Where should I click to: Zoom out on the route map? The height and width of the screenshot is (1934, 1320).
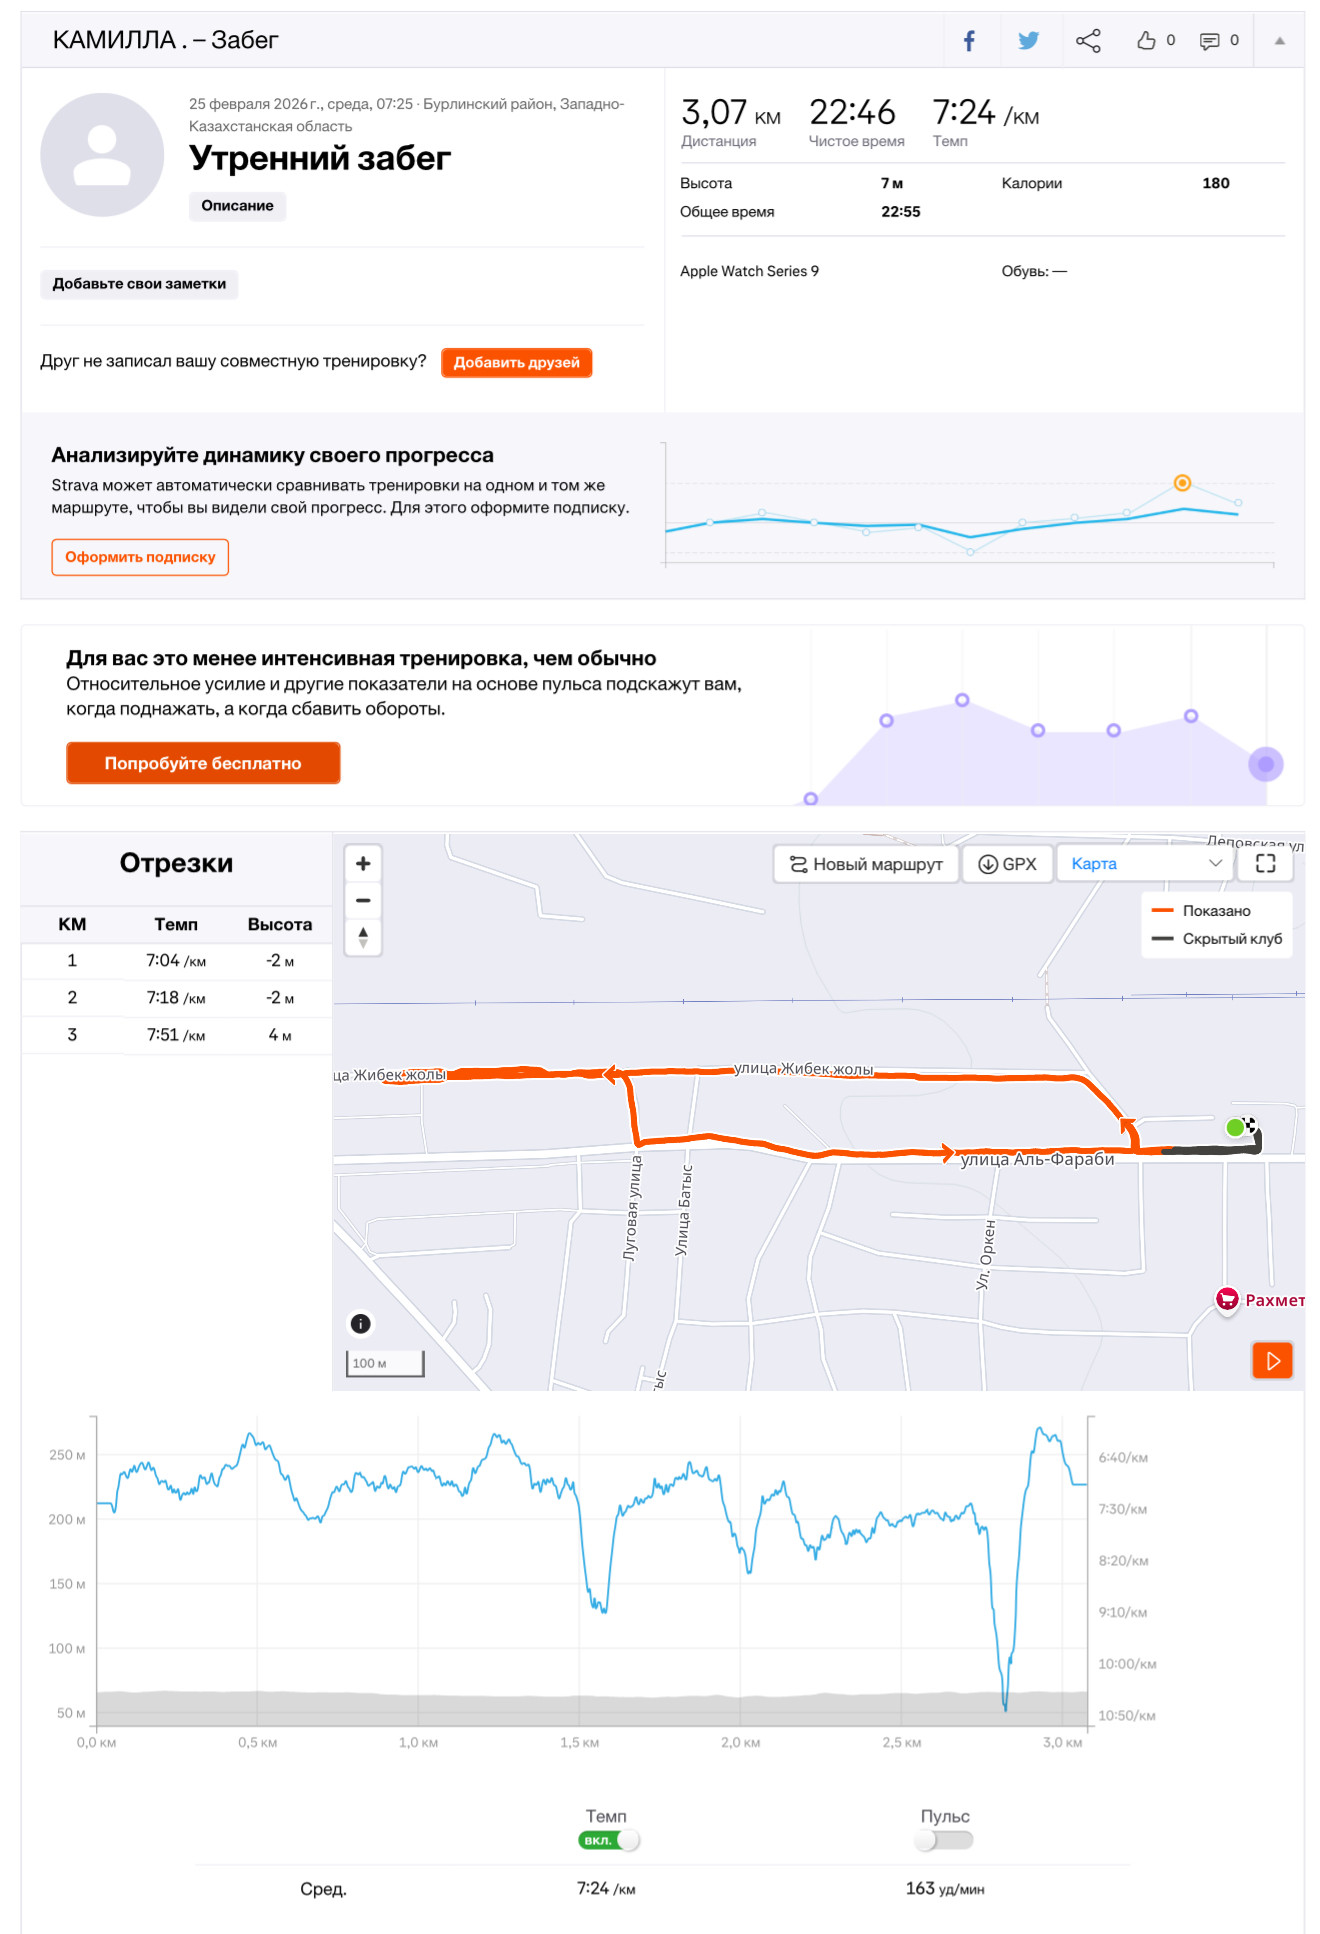point(363,900)
